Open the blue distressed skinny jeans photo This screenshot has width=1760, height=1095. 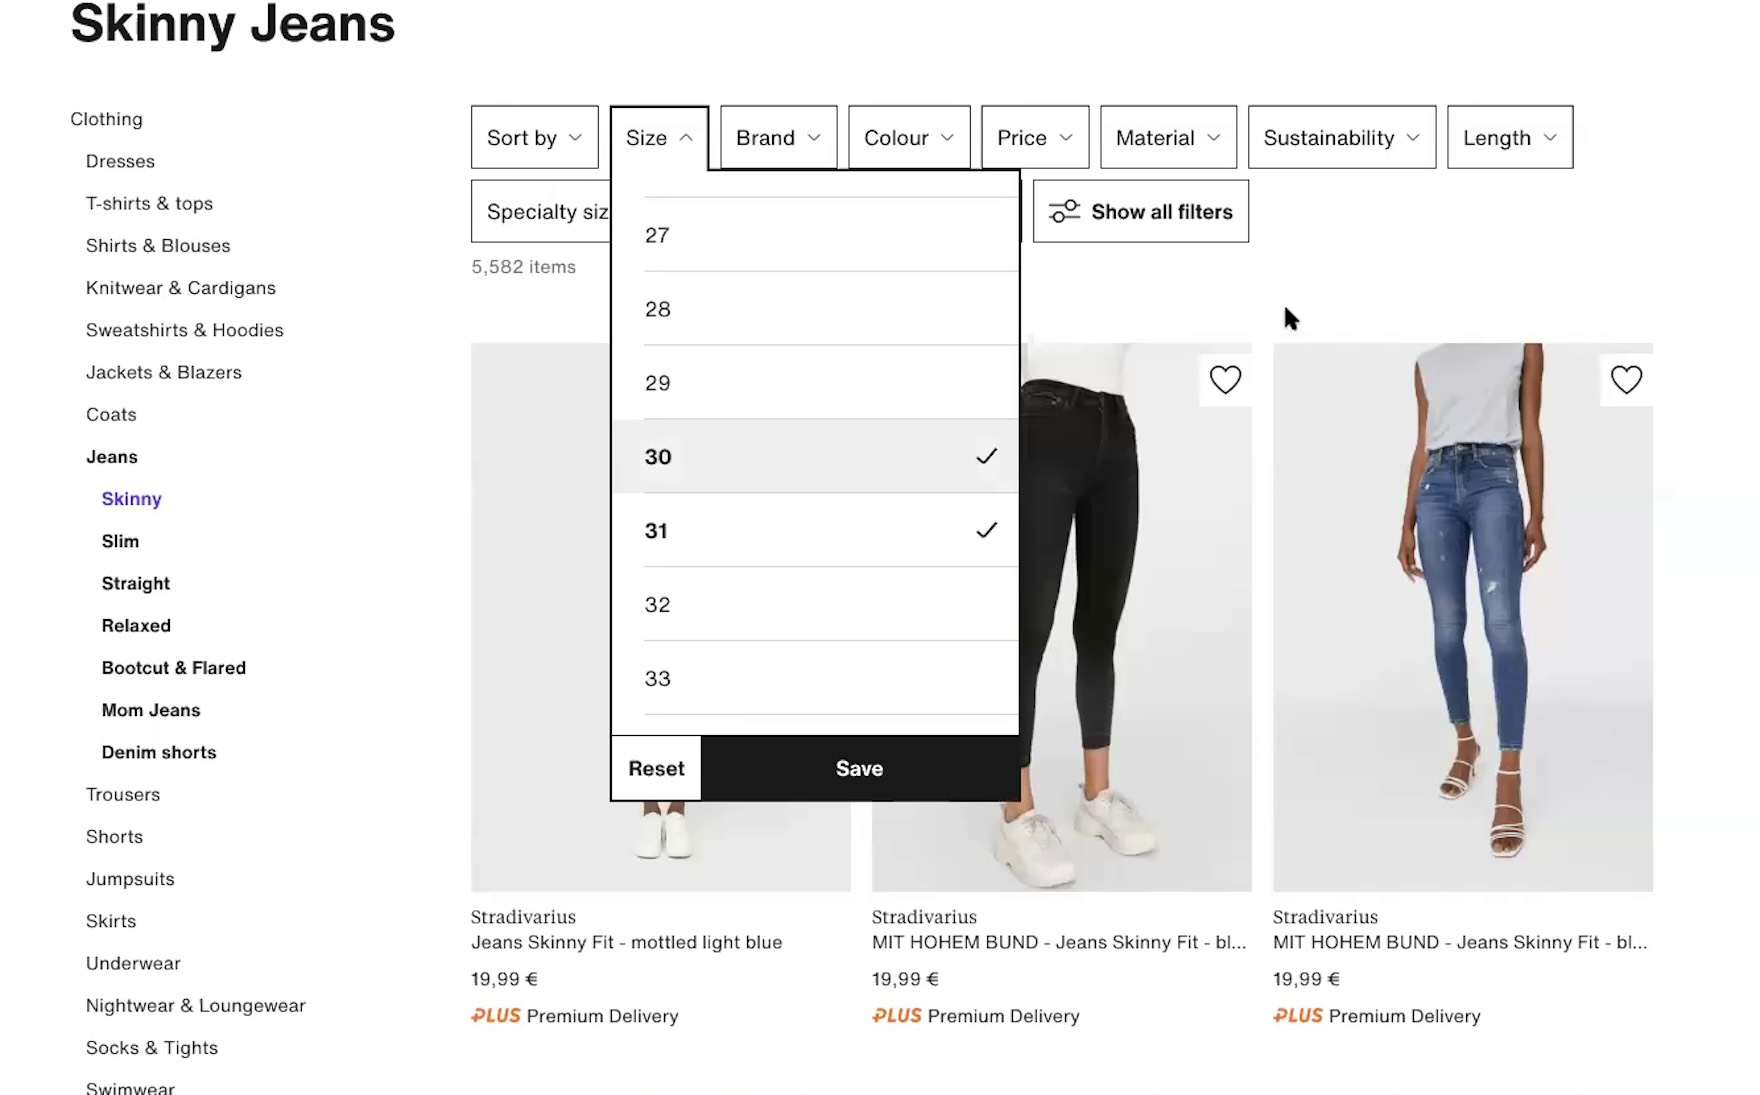(x=1462, y=616)
